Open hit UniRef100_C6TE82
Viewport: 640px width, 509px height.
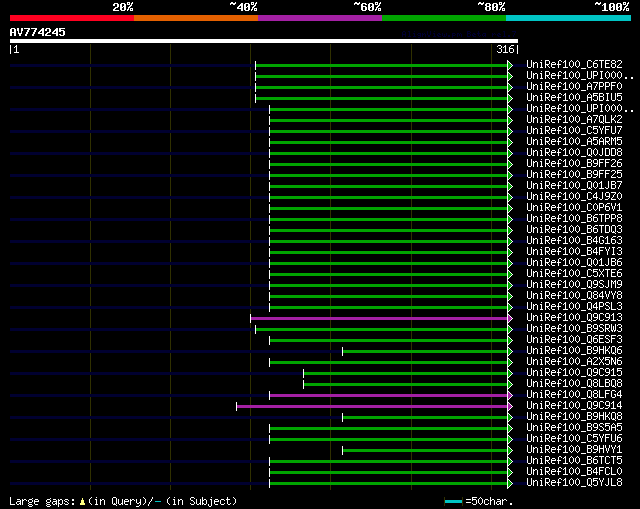click(x=574, y=64)
